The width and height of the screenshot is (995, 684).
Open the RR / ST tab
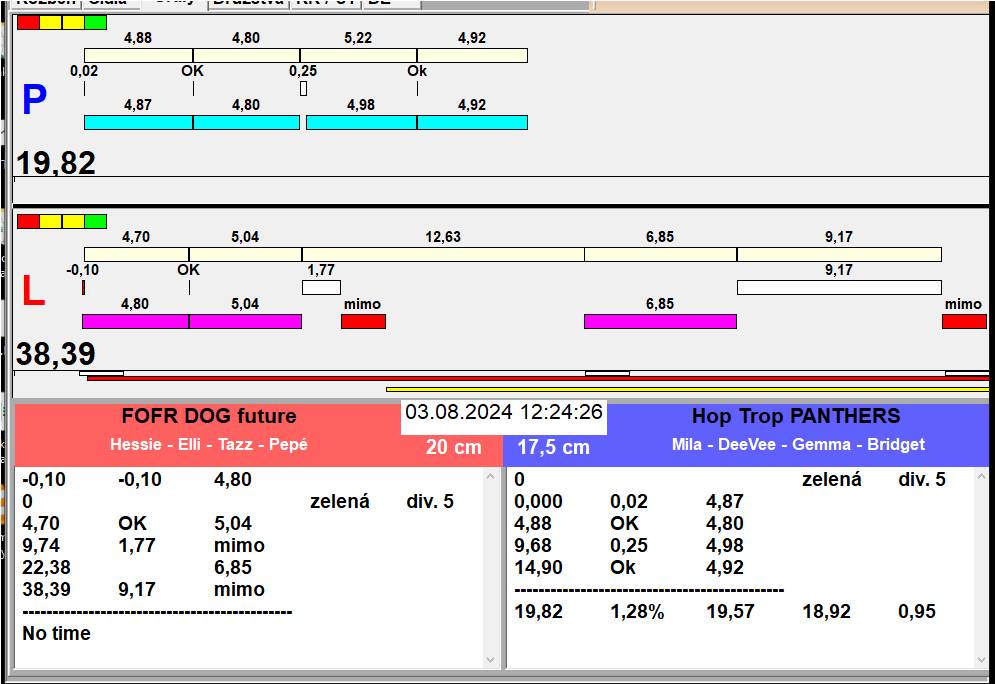[x=325, y=3]
